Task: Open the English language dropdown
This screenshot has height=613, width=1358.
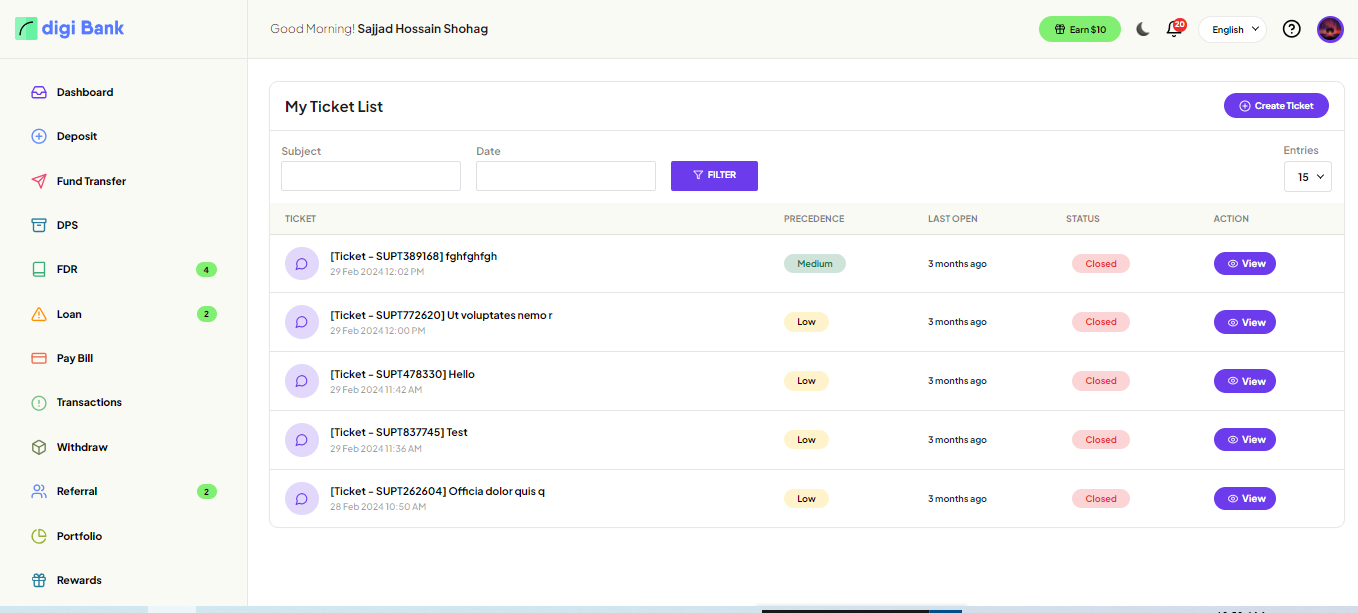Action: tap(1232, 30)
